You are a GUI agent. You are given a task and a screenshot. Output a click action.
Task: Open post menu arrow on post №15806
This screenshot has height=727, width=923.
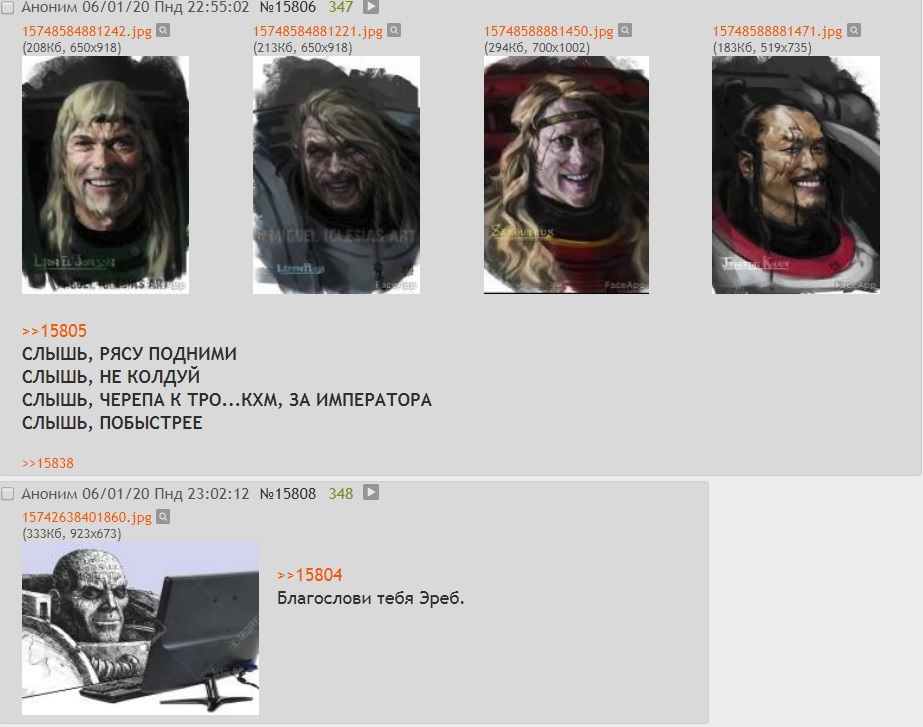click(371, 6)
